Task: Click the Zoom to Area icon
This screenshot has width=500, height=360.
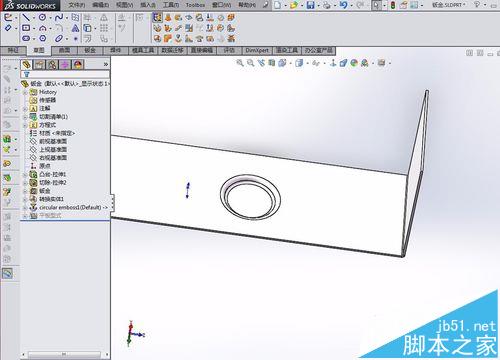Action: click(250, 63)
